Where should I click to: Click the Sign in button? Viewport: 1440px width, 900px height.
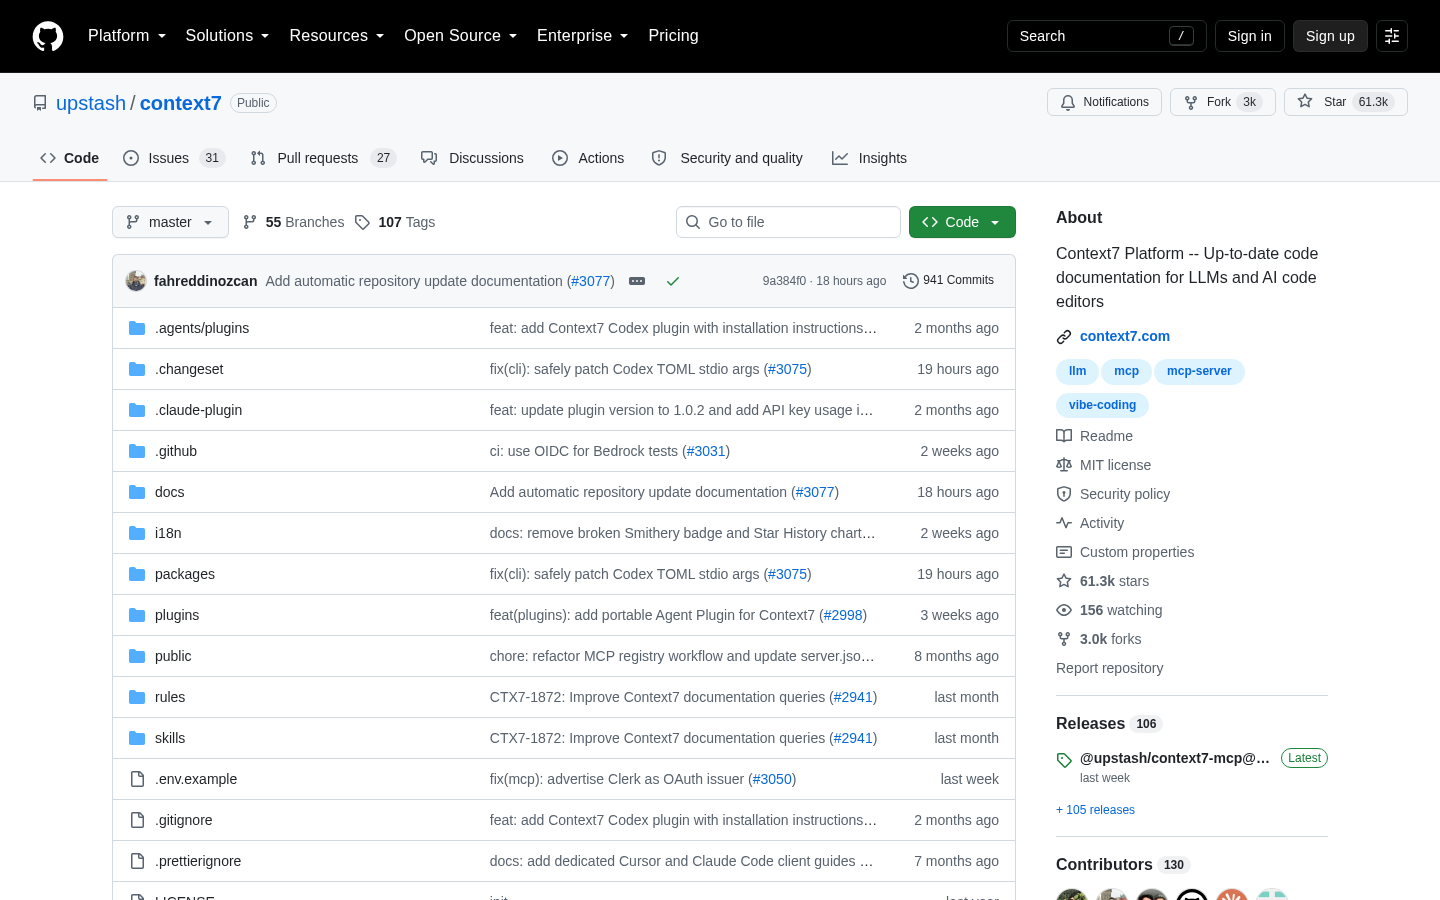pos(1250,36)
